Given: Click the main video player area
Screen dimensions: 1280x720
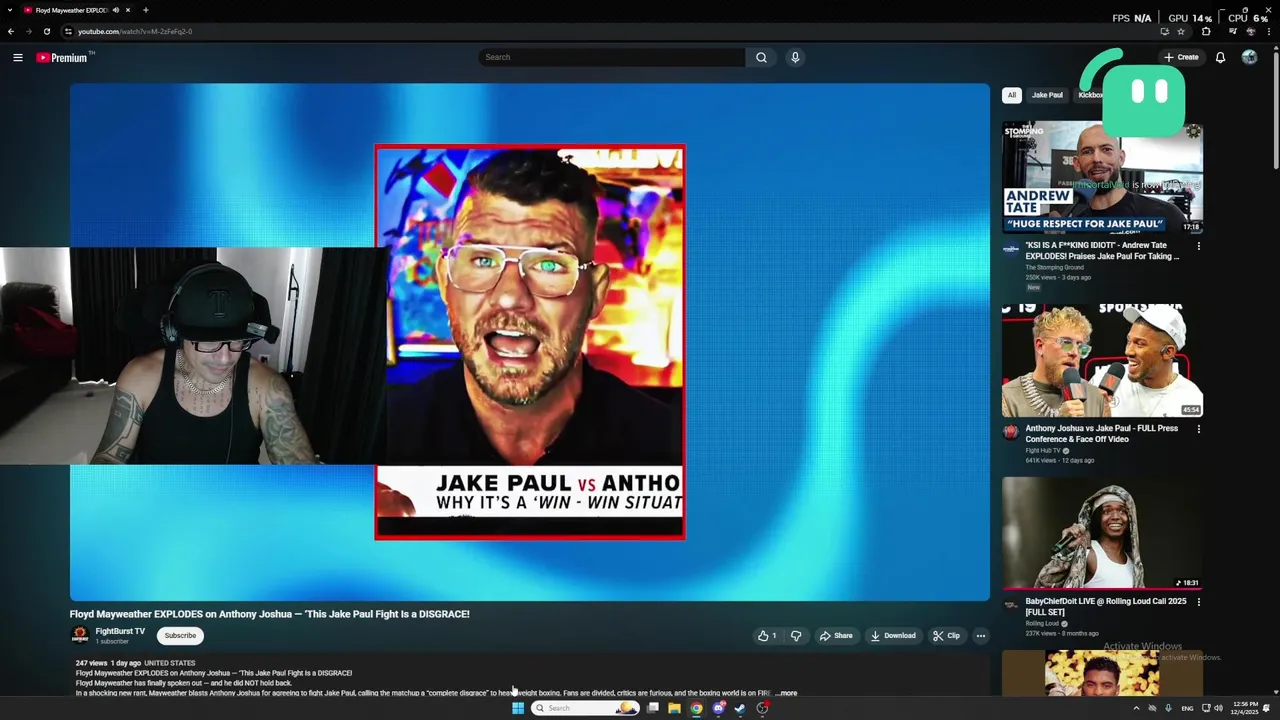Looking at the screenshot, I should point(530,342).
